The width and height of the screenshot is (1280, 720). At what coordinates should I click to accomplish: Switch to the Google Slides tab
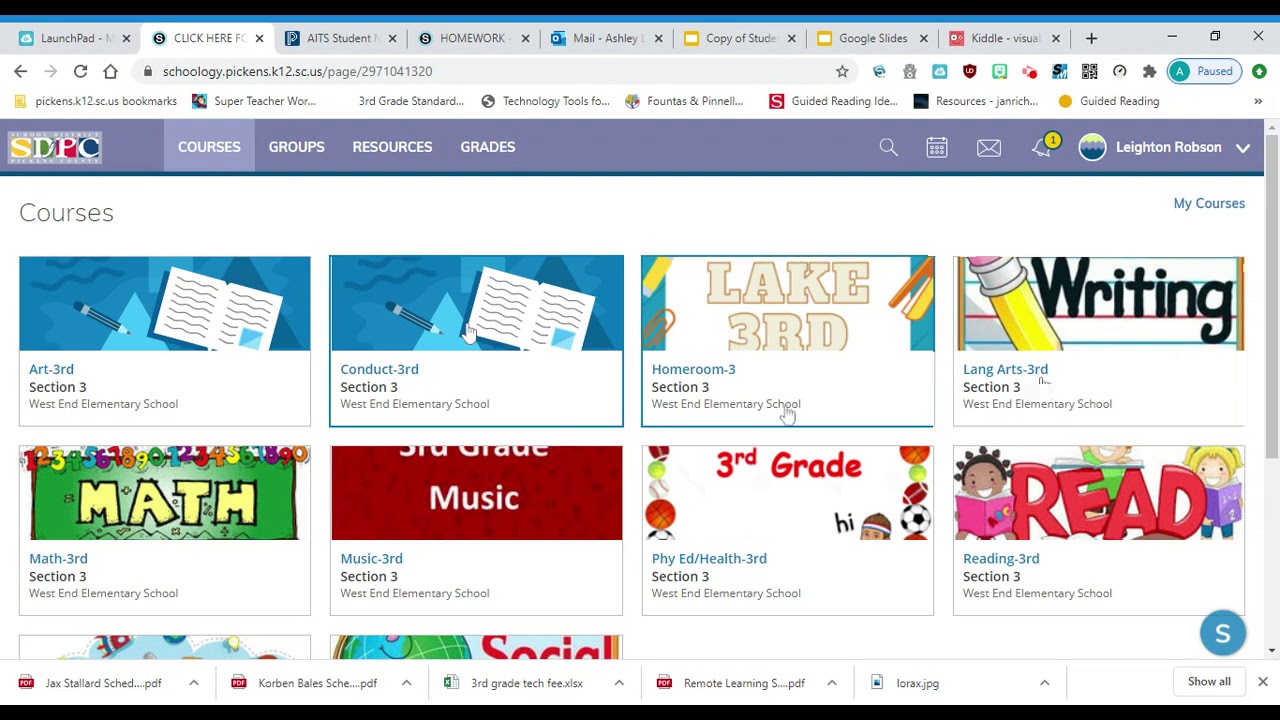click(x=872, y=38)
